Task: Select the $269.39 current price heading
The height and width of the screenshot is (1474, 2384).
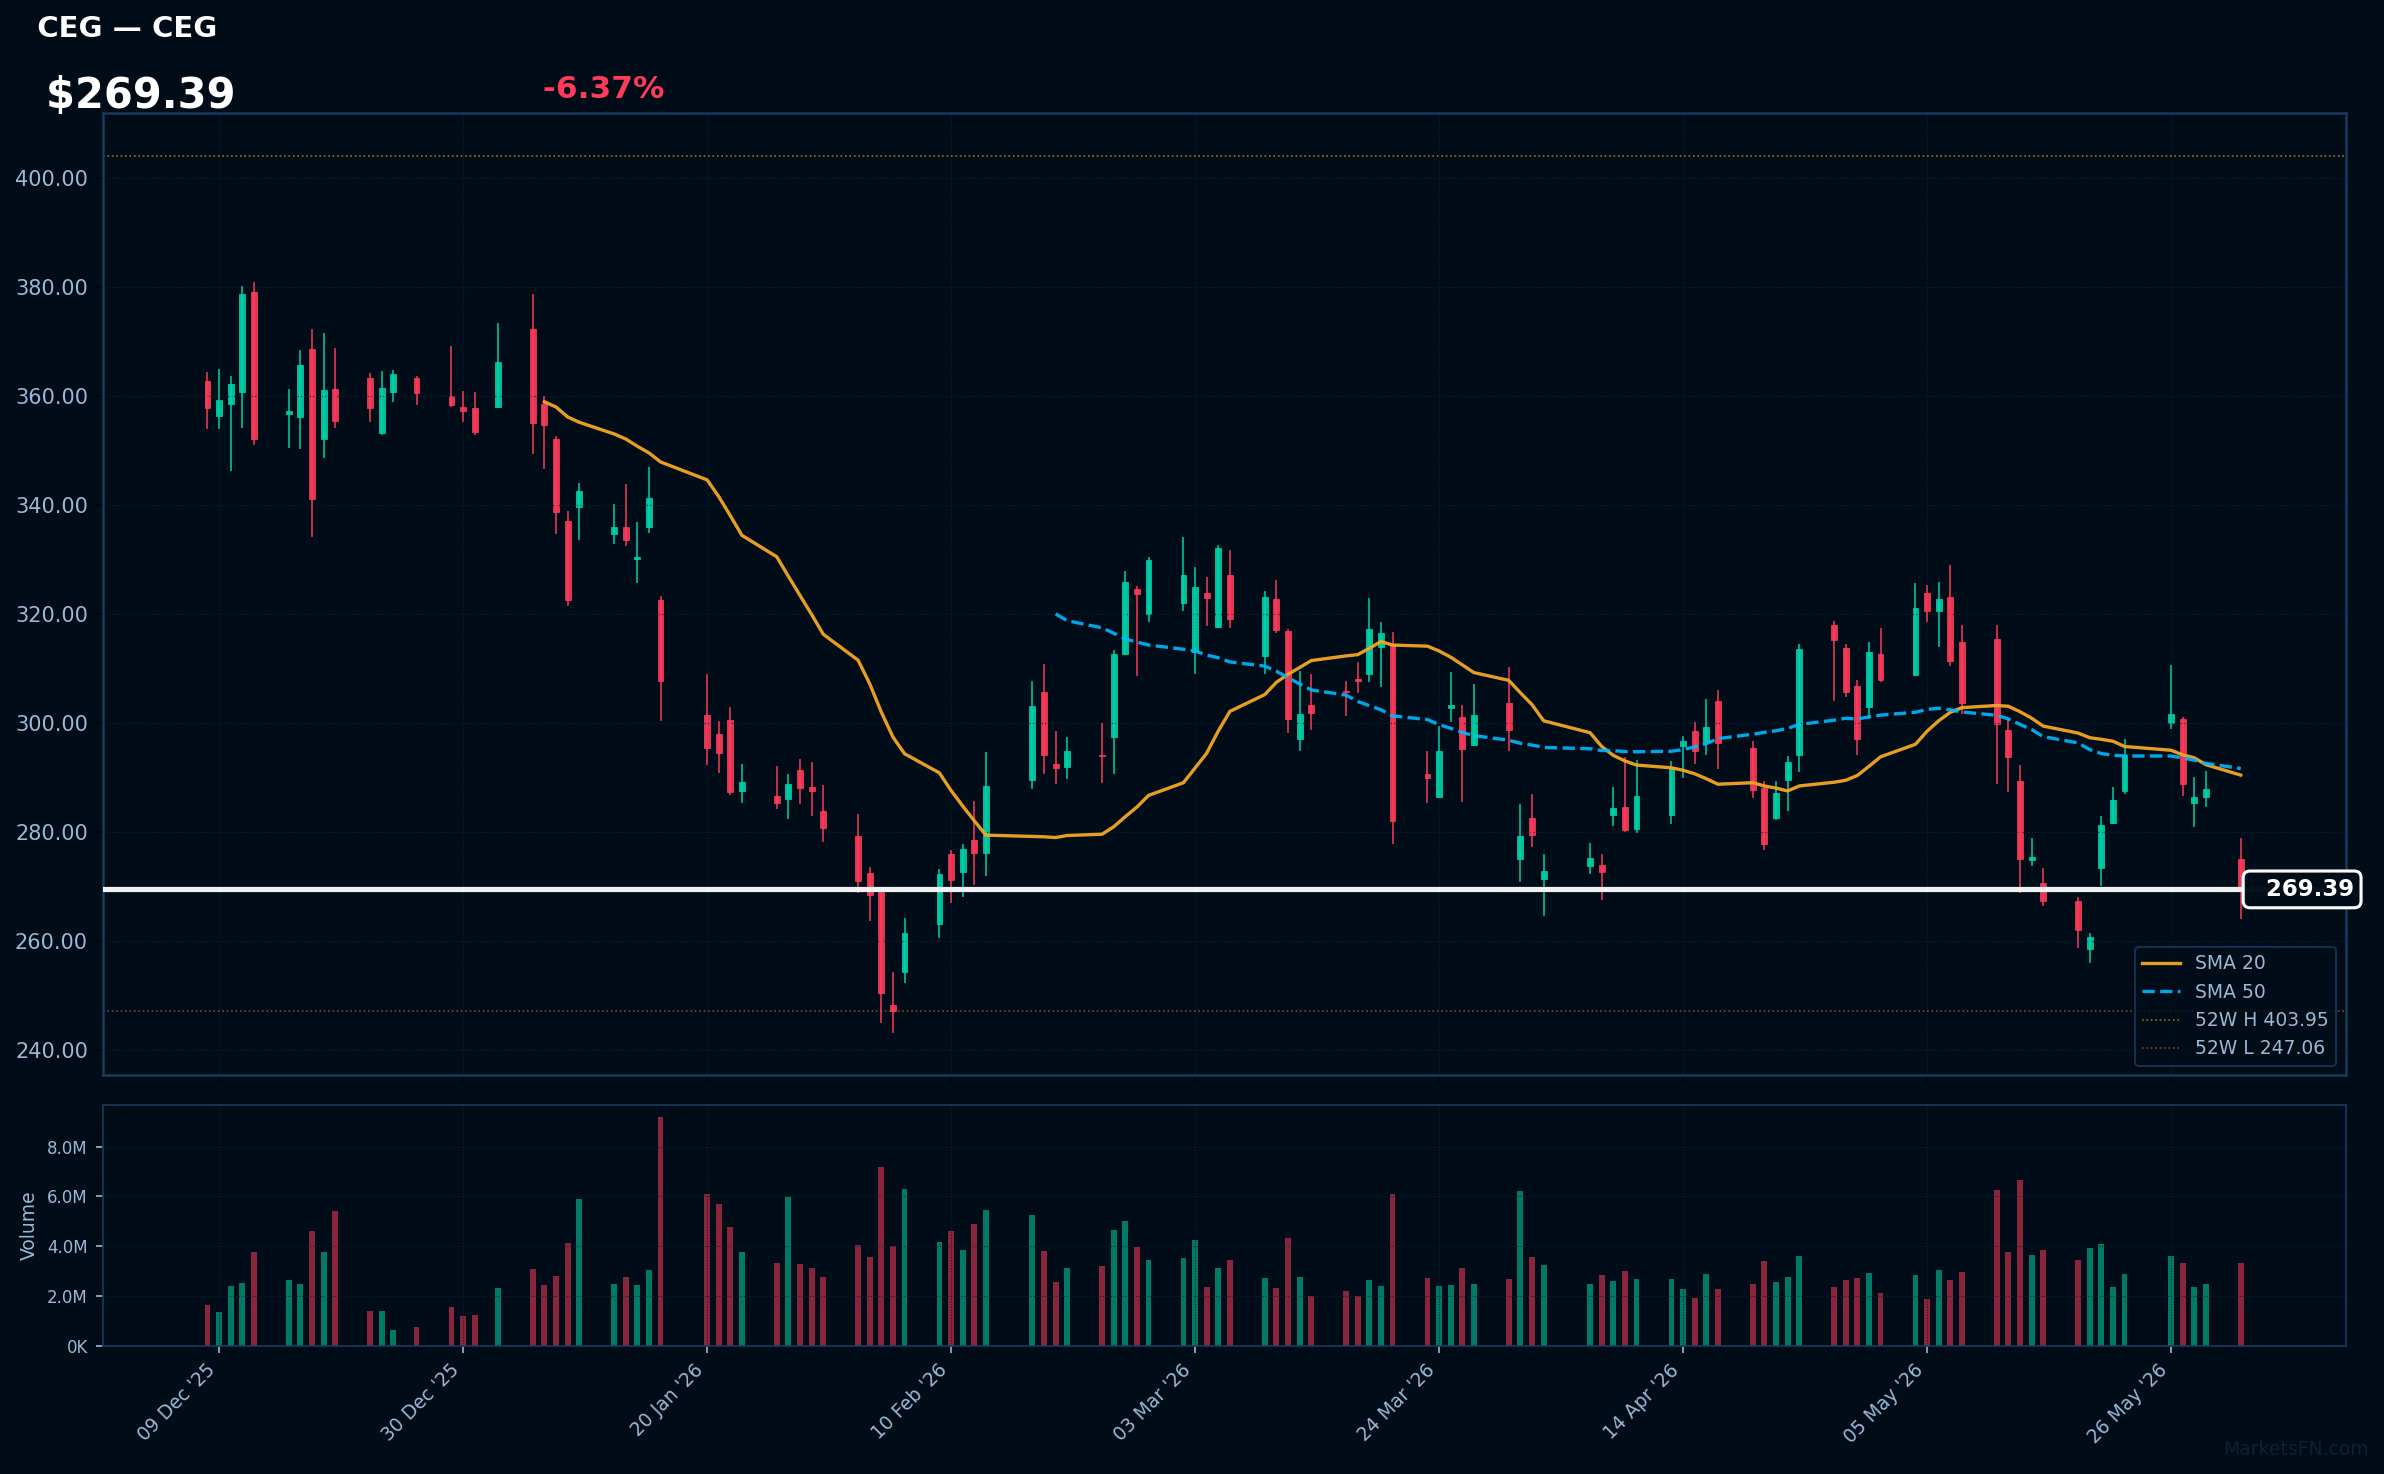Action: [x=141, y=93]
